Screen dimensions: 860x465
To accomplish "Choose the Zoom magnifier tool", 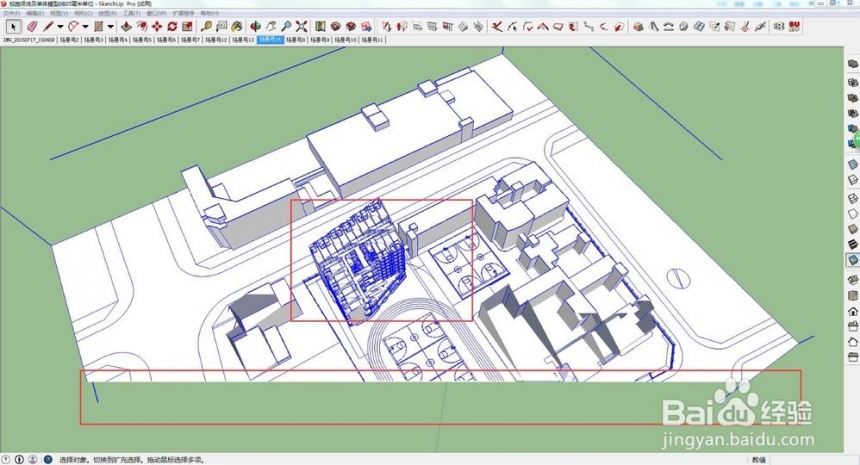I will pyautogui.click(x=286, y=26).
